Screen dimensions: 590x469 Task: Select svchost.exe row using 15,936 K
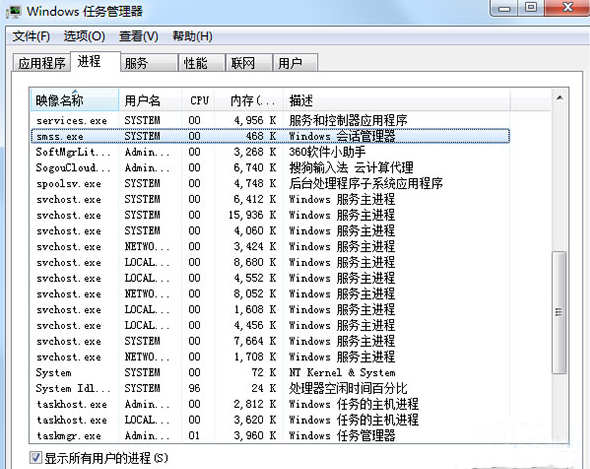click(270, 215)
